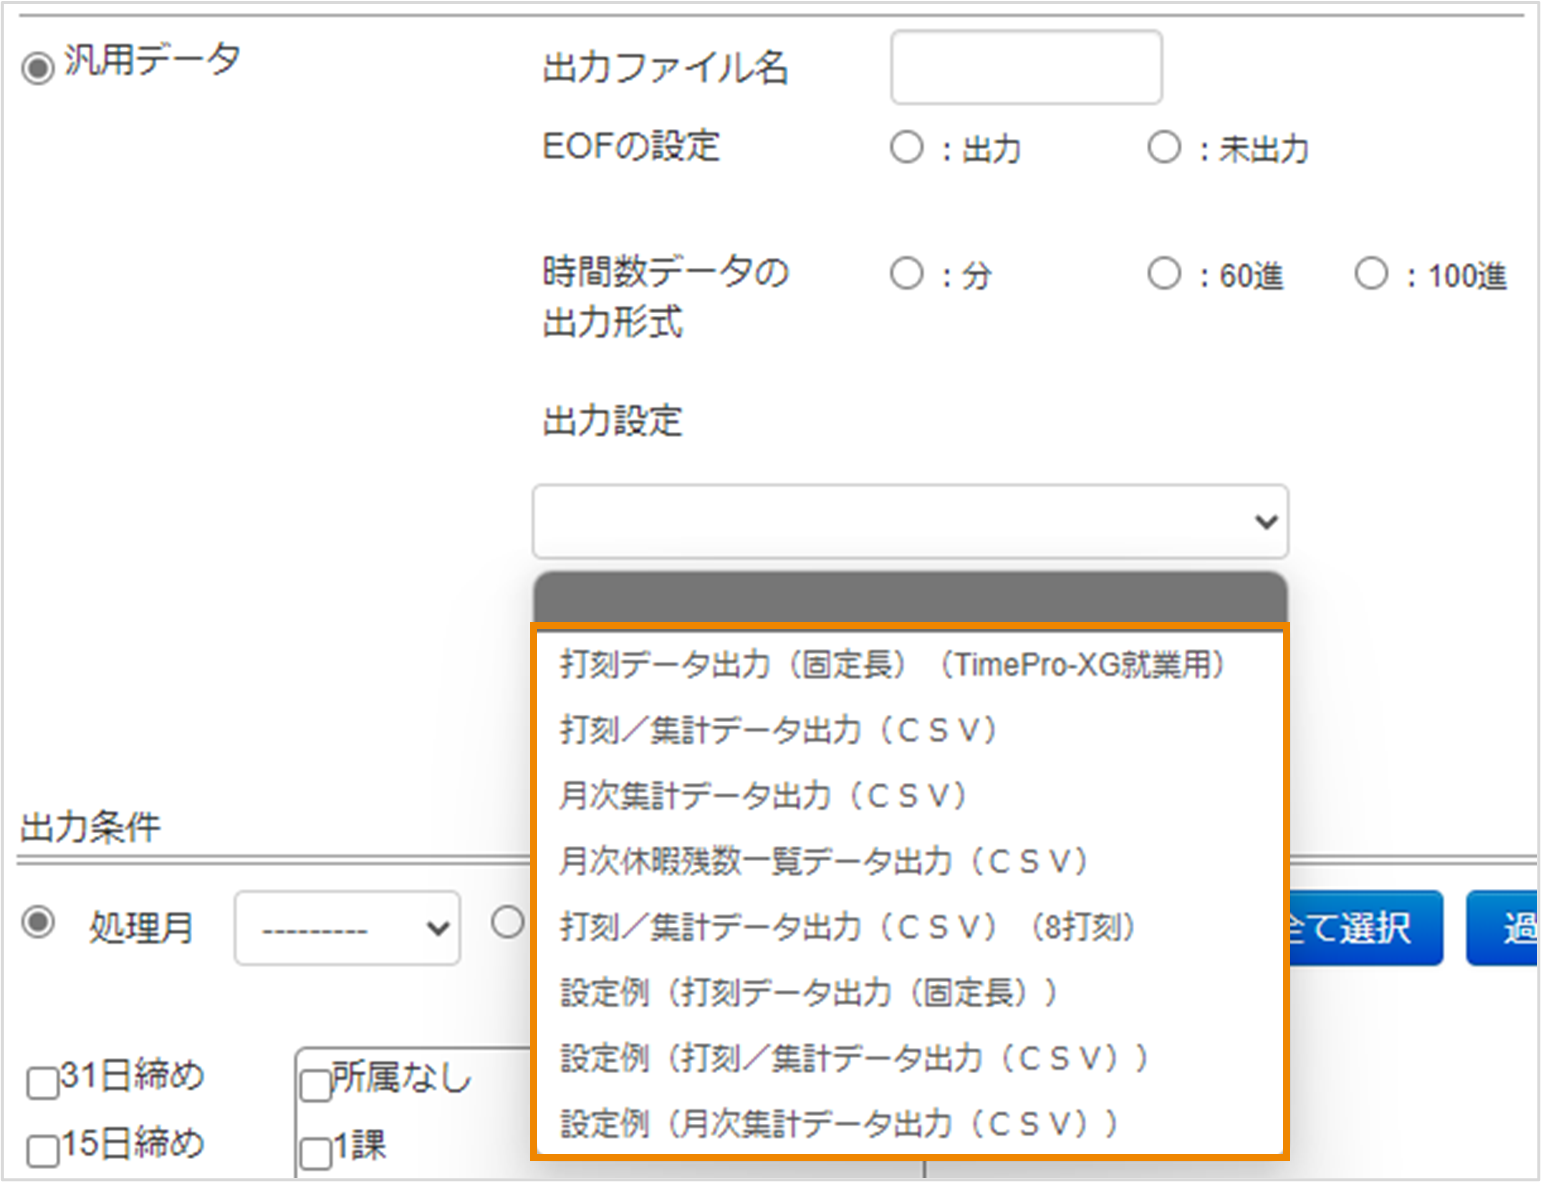Select 出力 for EOFの設定
Viewport: 1550px width, 1191px height.
(x=907, y=147)
